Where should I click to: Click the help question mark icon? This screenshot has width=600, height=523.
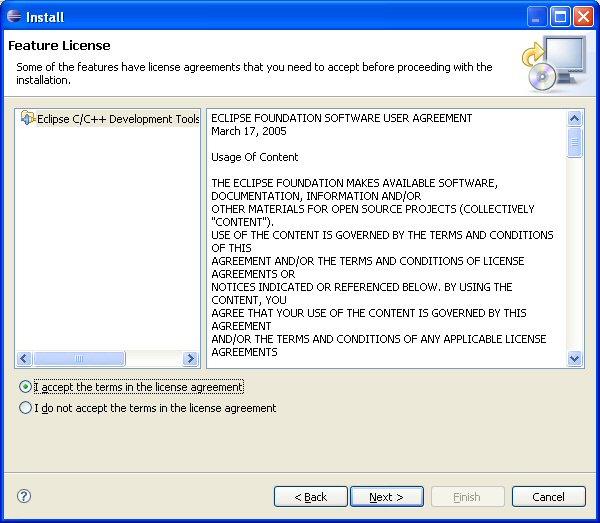coord(25,496)
